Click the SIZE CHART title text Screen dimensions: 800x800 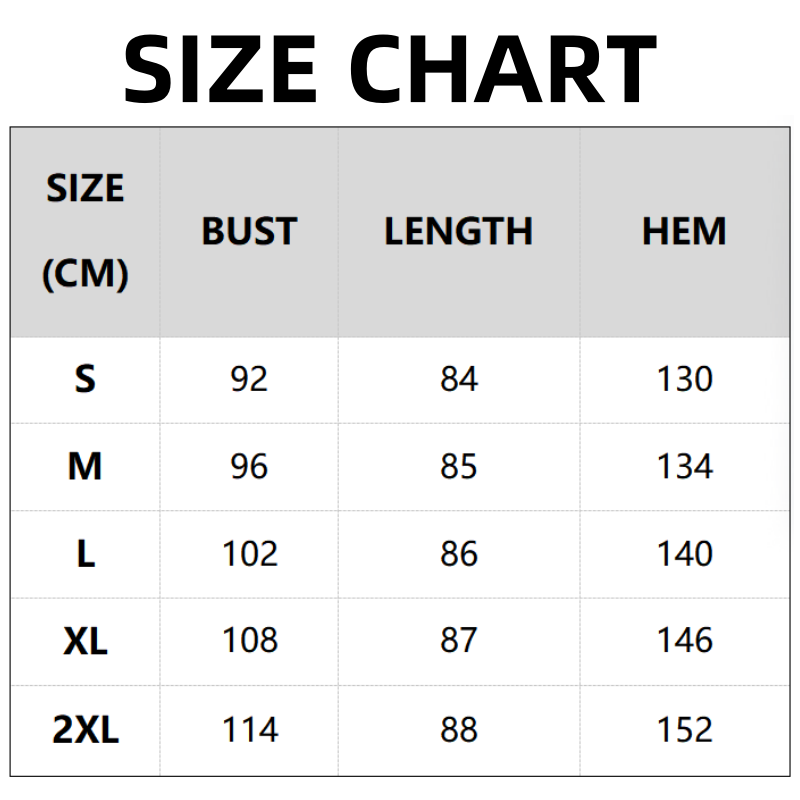(390, 68)
